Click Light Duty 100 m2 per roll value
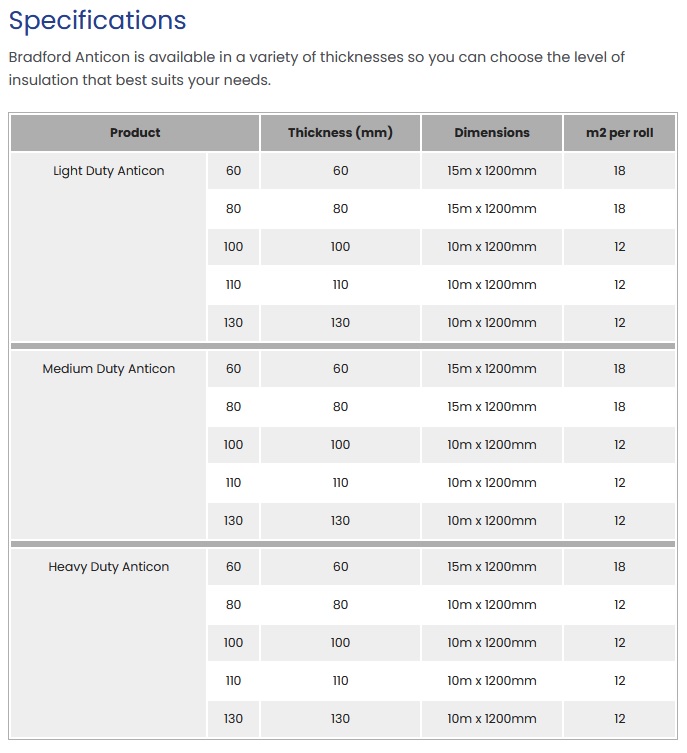Screen dimensions: 687x753 (619, 247)
